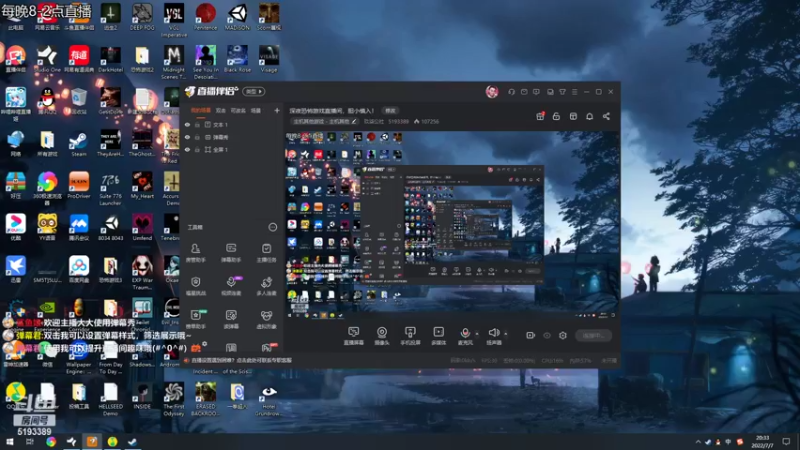800x450 pixels.
Task: Toggle the preview eye icon in bottom bar
Action: click(547, 335)
